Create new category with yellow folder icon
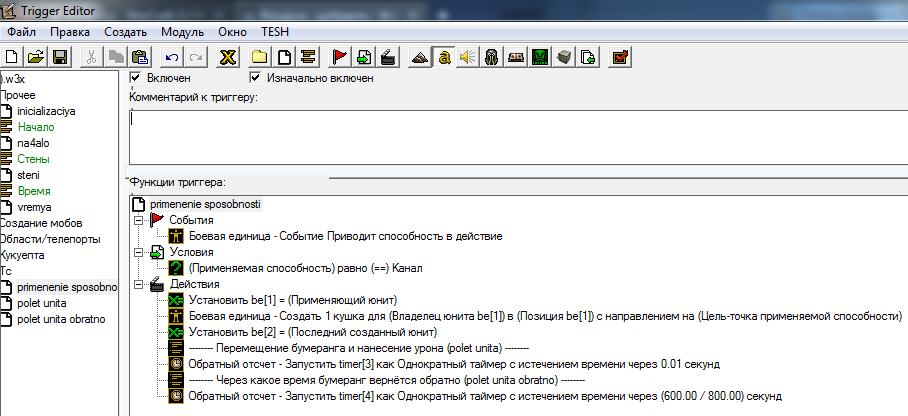This screenshot has width=908, height=416. point(259,57)
